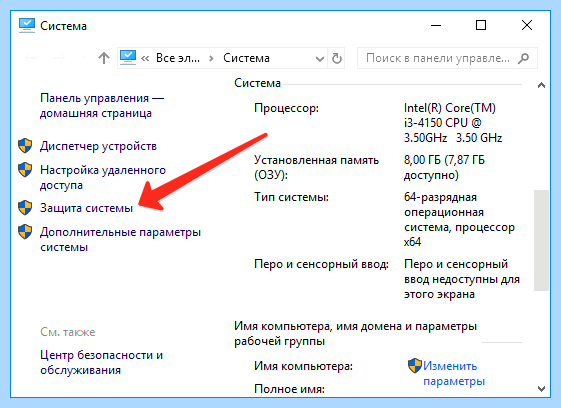Open Диспетчер устройств
This screenshot has width=561, height=408.
tap(98, 146)
